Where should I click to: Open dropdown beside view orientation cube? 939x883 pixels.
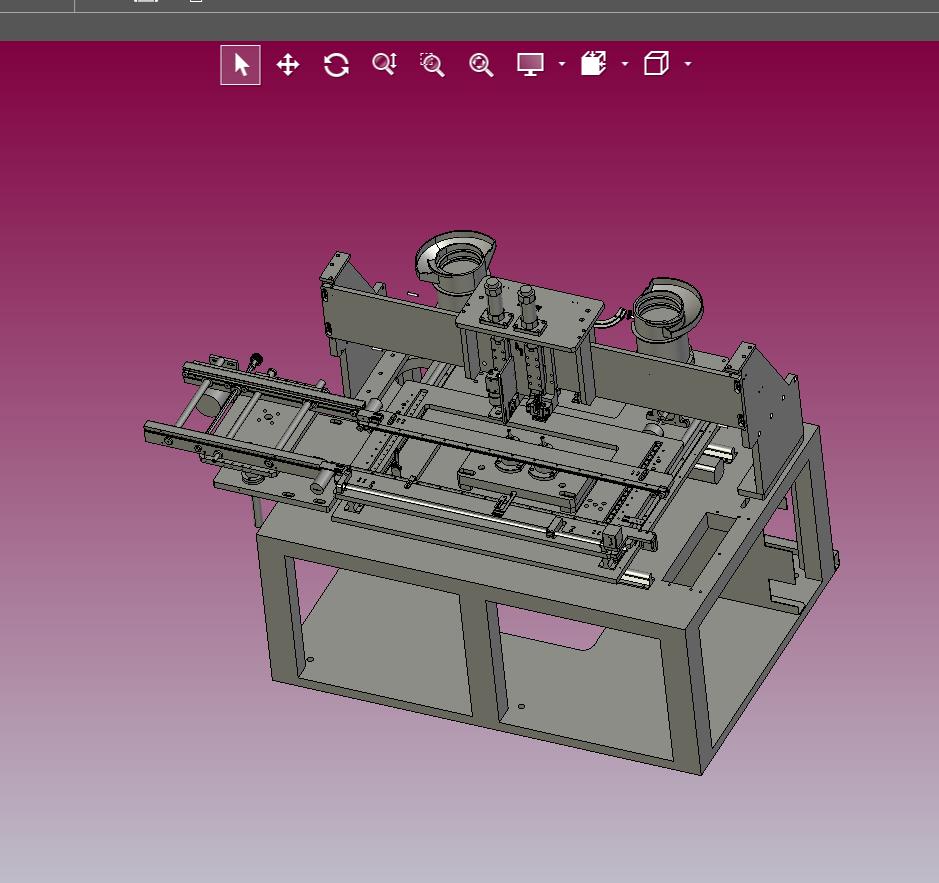point(688,63)
